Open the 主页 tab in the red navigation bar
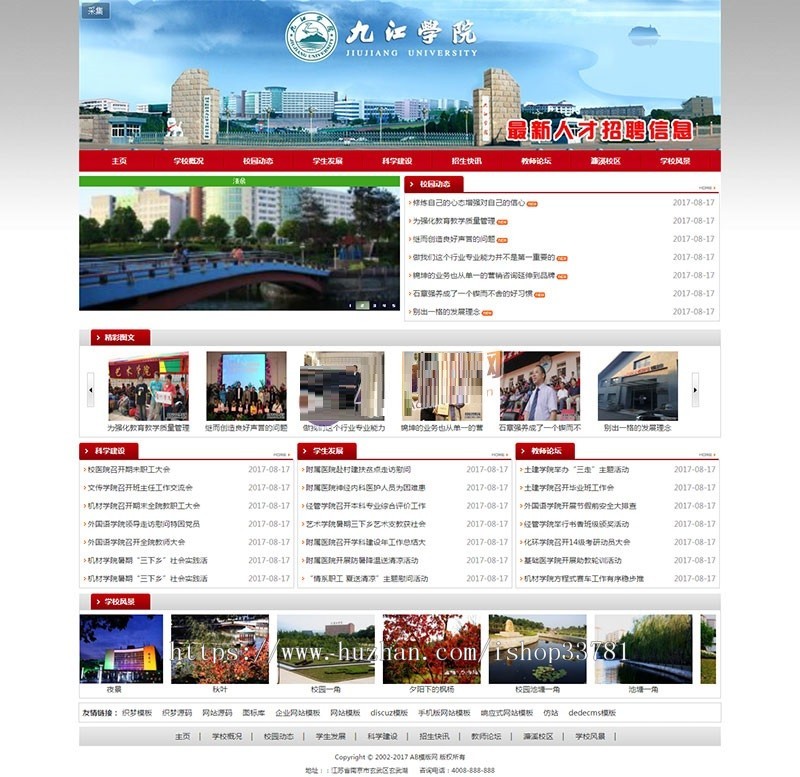 [119, 161]
